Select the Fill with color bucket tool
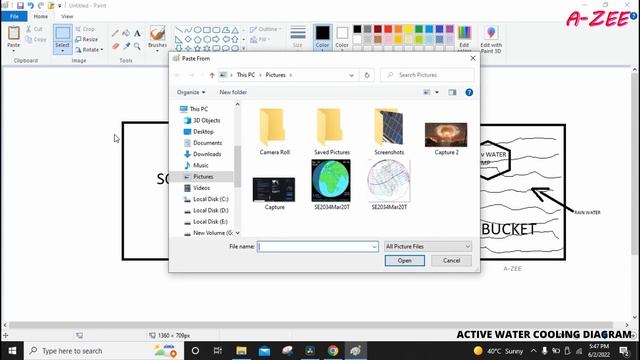Image resolution: width=640 pixels, height=360 pixels. pyautogui.click(x=126, y=33)
